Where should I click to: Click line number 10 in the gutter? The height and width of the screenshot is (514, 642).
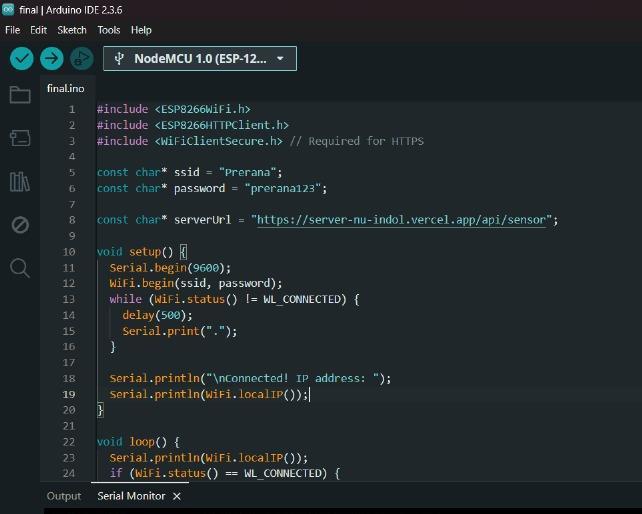pos(69,252)
